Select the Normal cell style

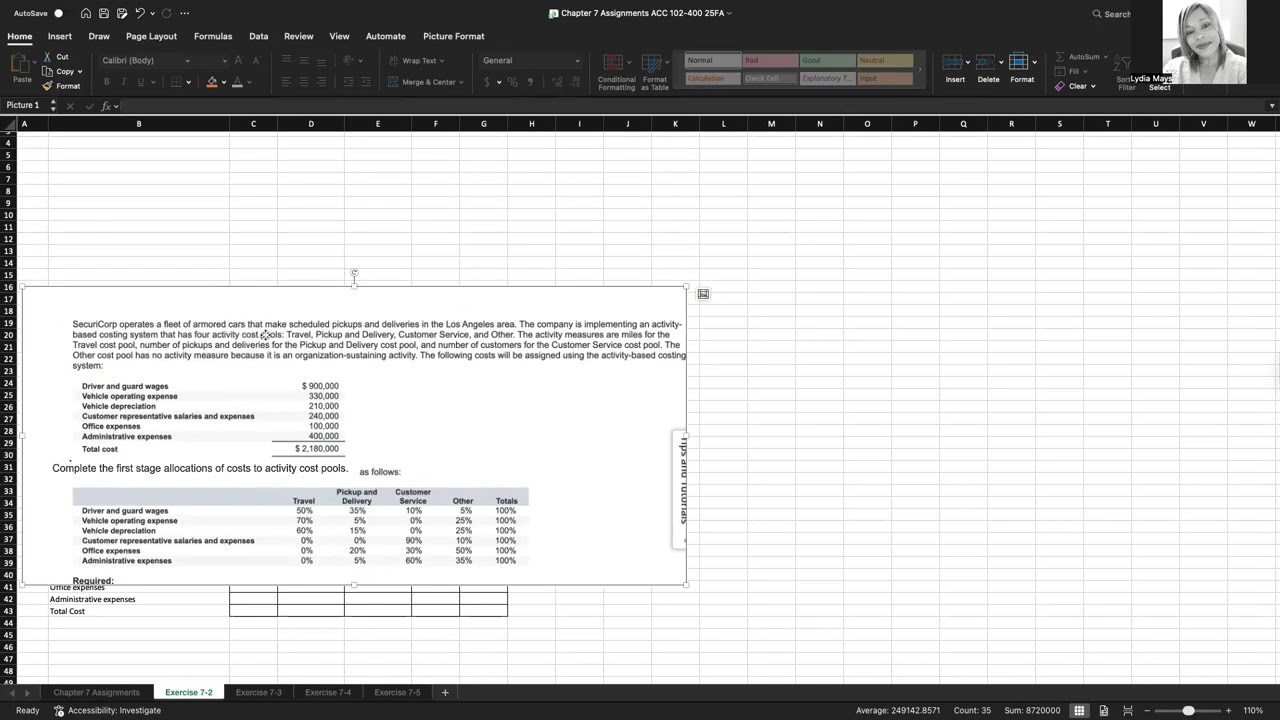tap(712, 60)
